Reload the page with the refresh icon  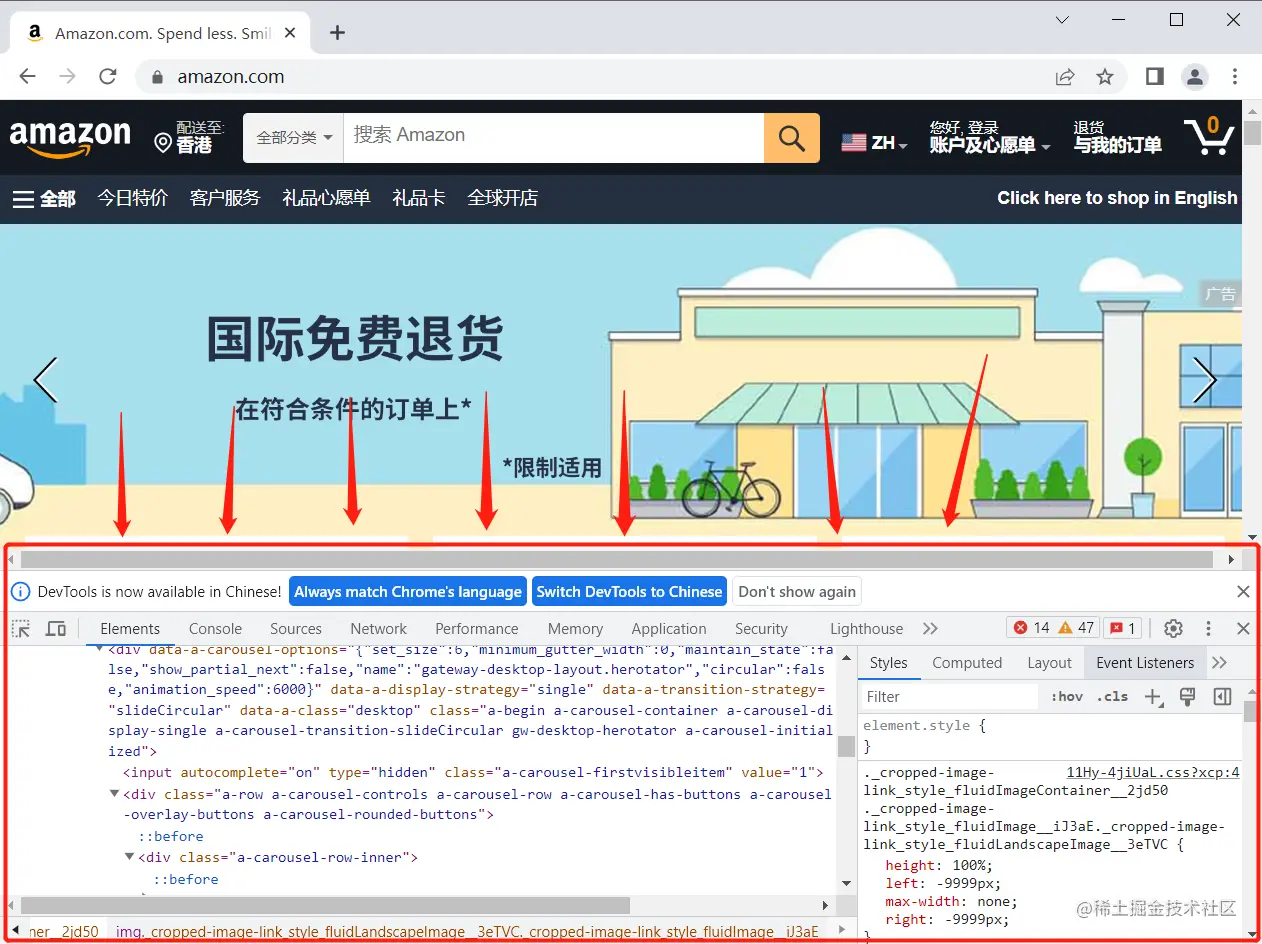[108, 77]
